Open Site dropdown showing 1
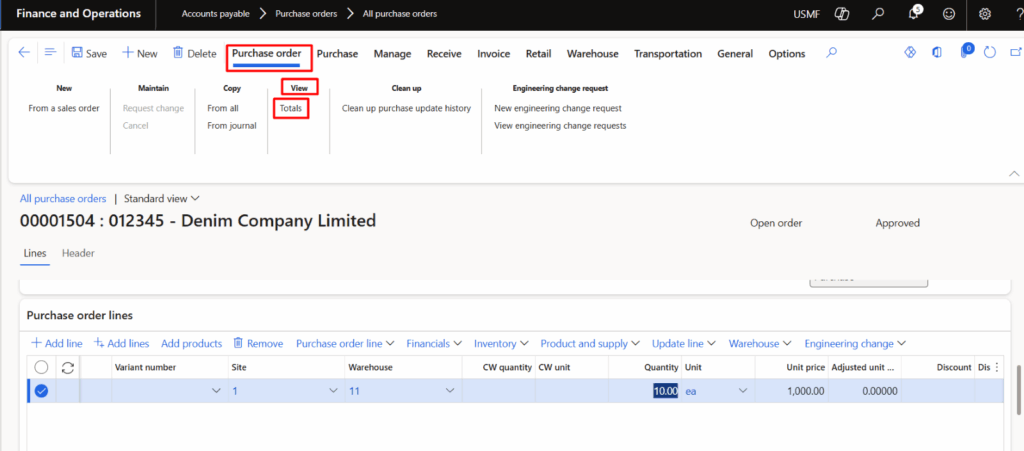Viewport: 1024px width, 451px height. tap(333, 391)
